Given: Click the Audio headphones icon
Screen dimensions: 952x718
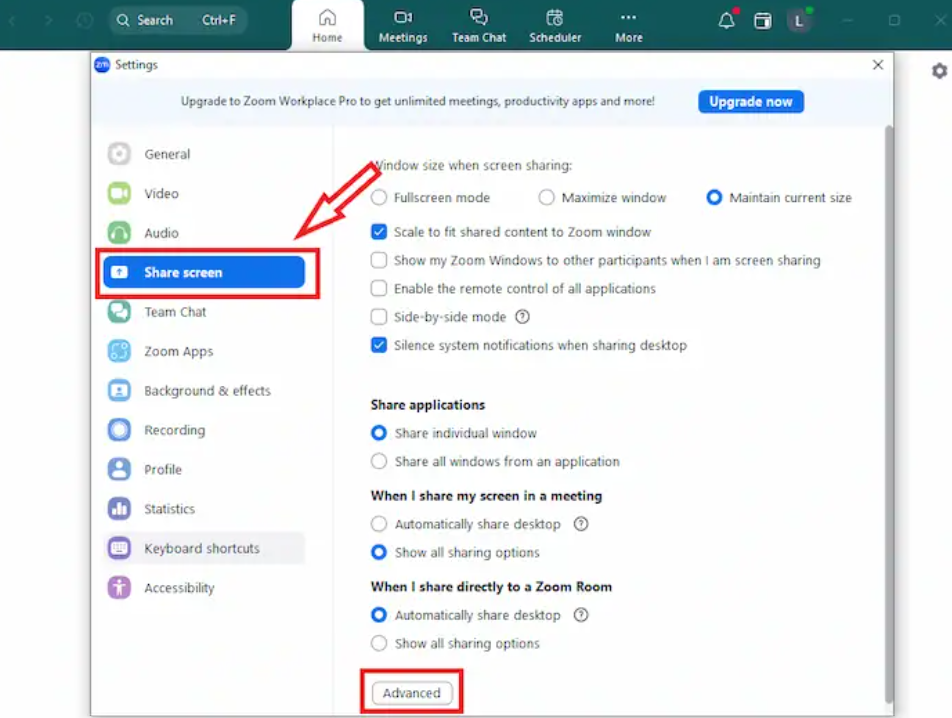Looking at the screenshot, I should [119, 233].
